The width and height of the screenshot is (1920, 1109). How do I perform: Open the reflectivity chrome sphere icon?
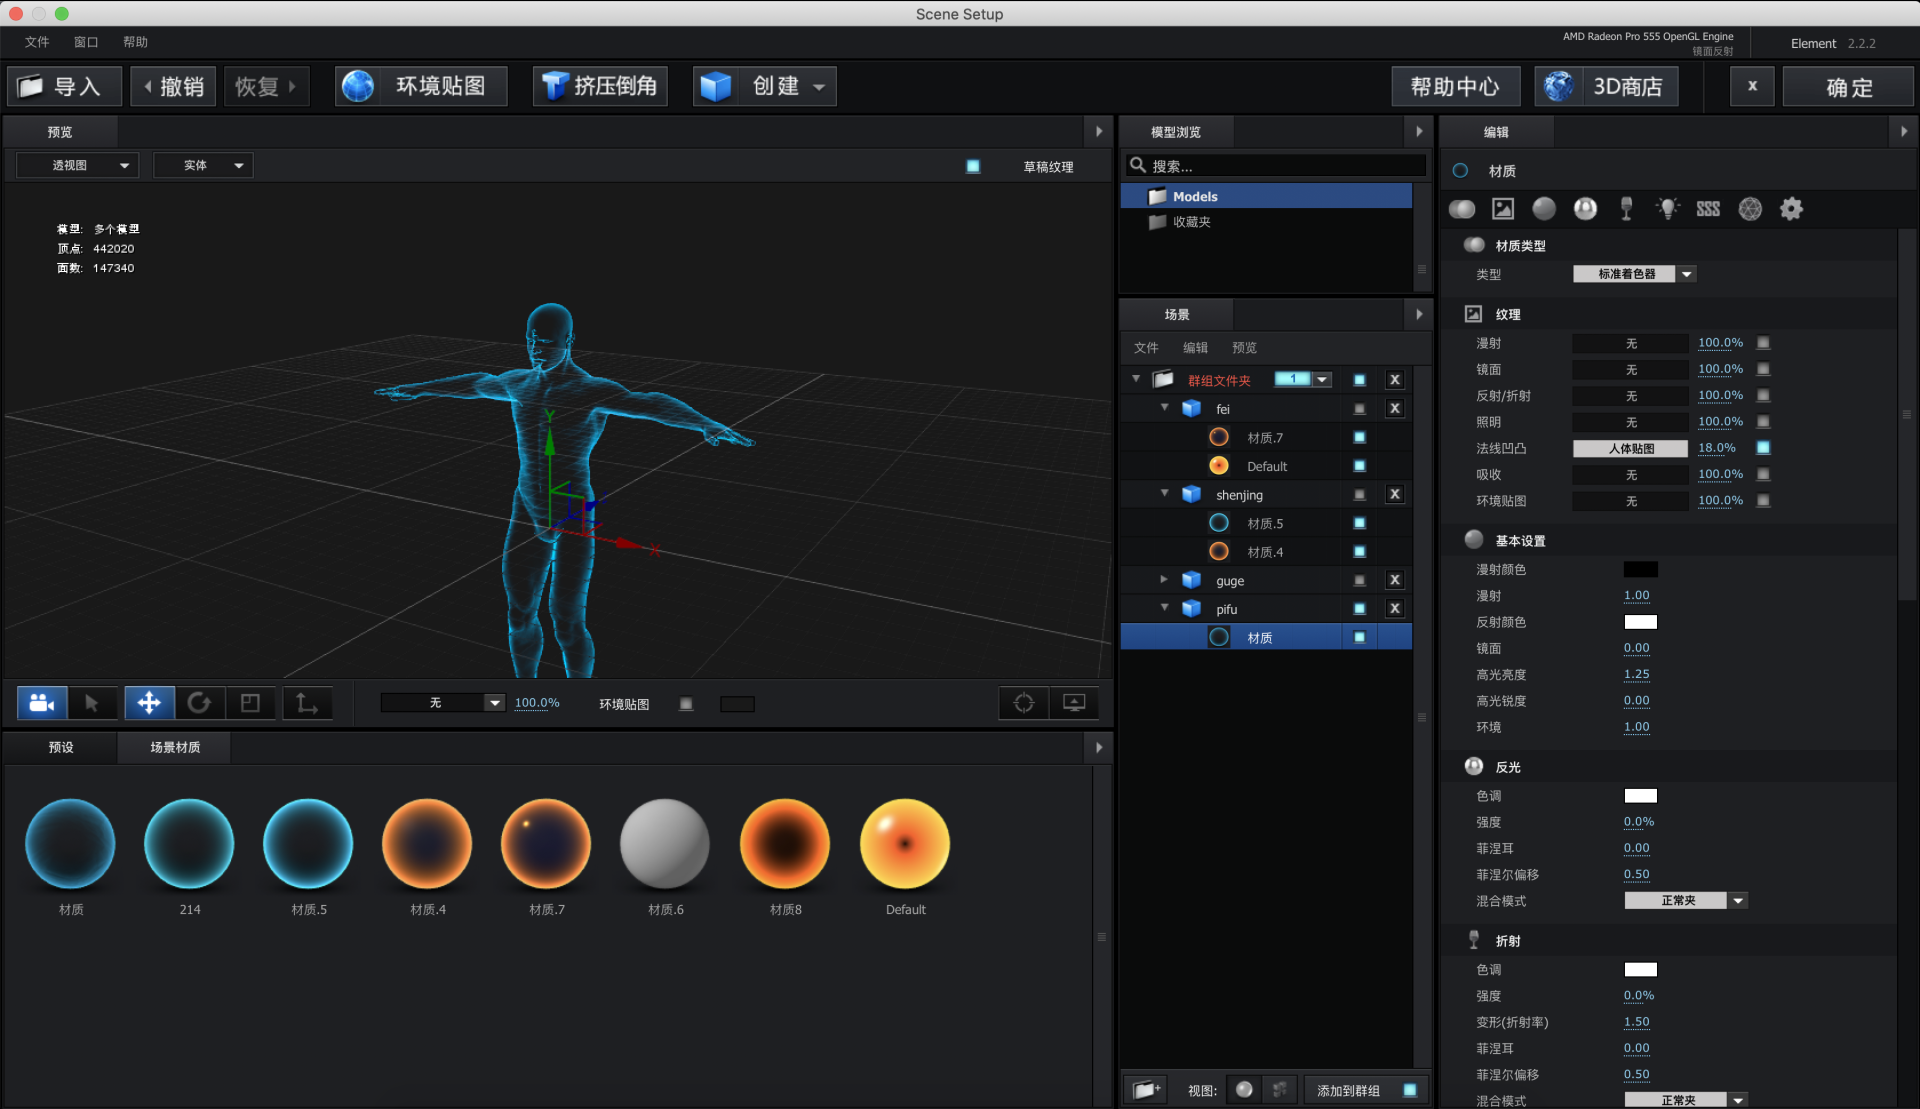click(1585, 208)
